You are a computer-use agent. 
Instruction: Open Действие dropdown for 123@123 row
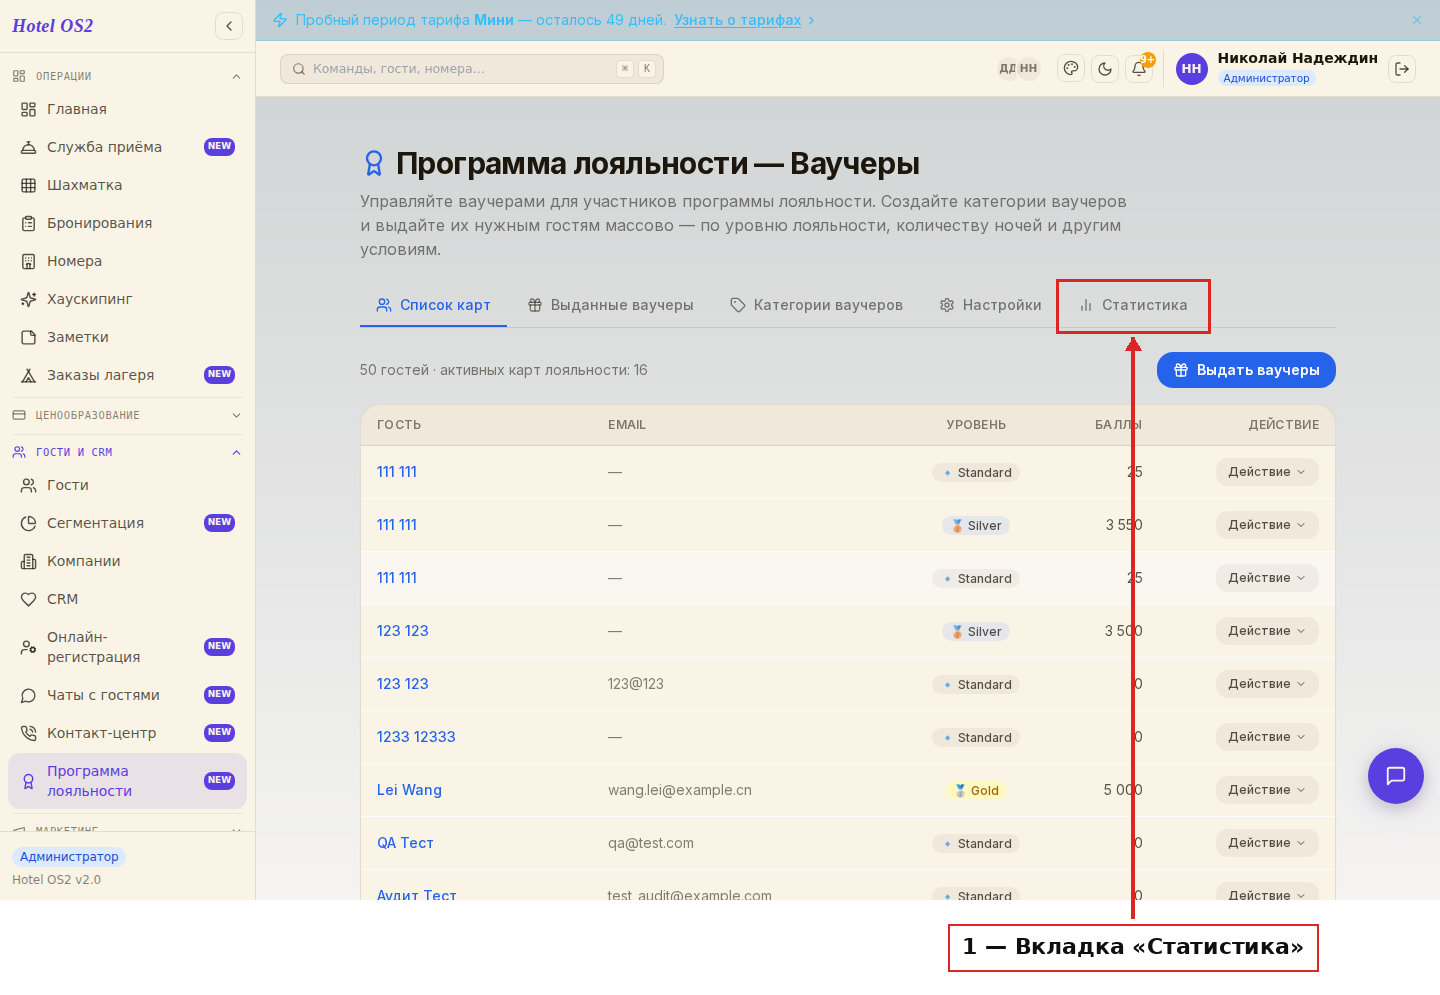(1267, 684)
